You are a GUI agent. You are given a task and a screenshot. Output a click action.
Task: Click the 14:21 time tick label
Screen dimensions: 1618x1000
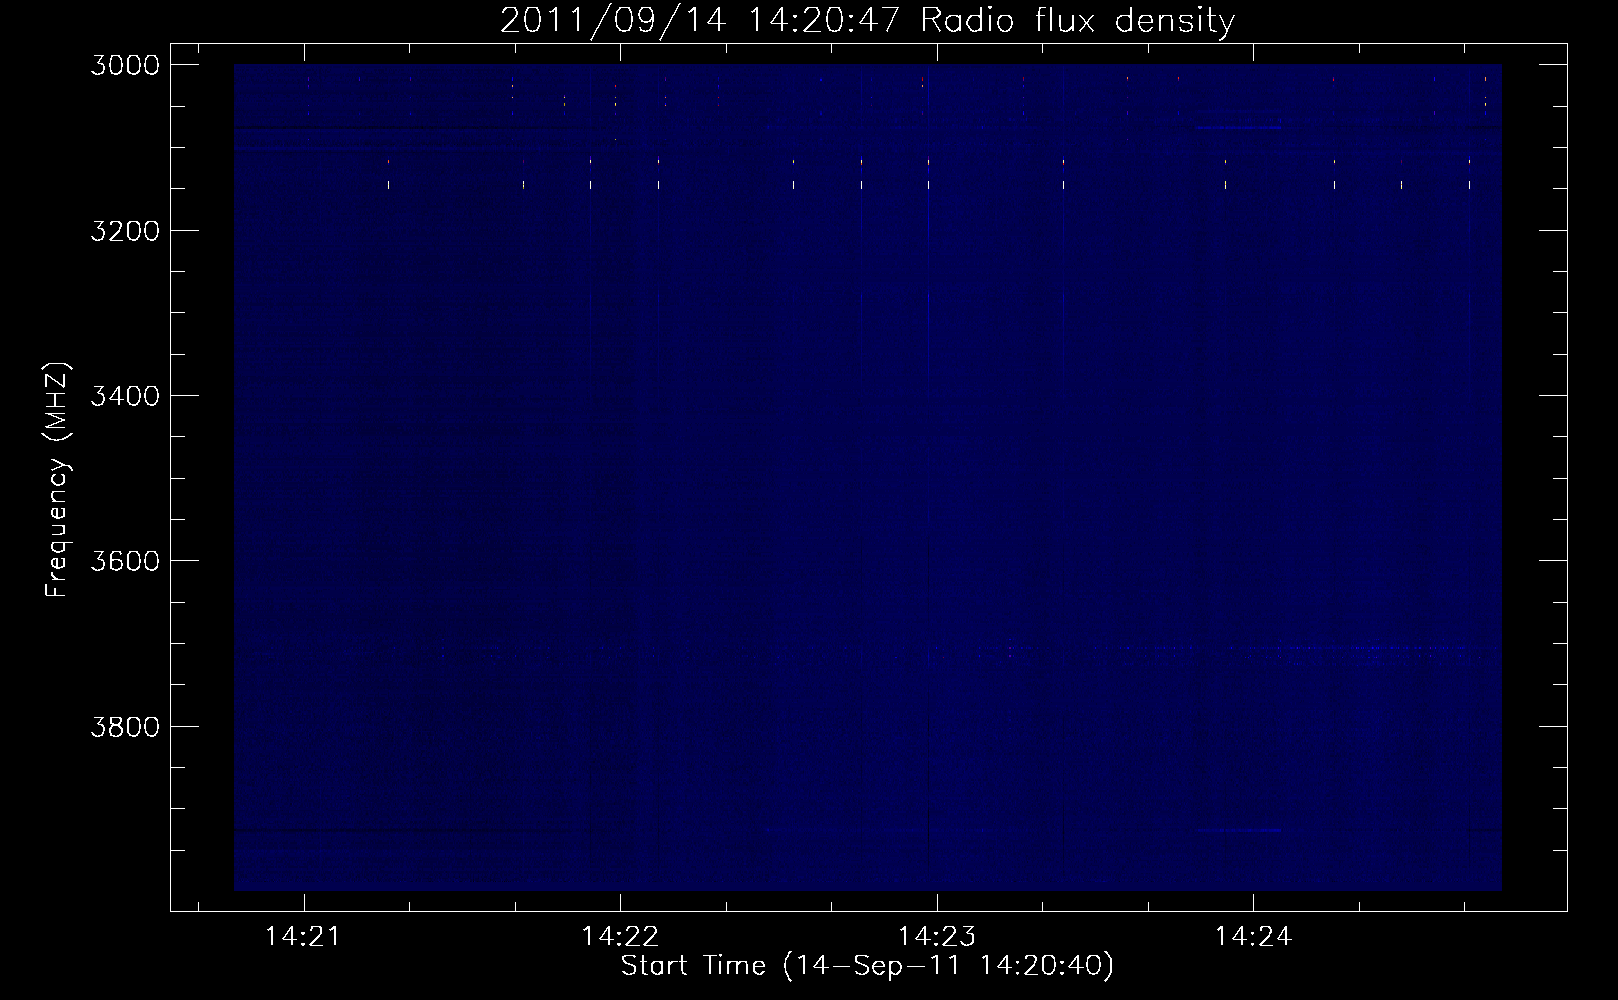[x=303, y=936]
